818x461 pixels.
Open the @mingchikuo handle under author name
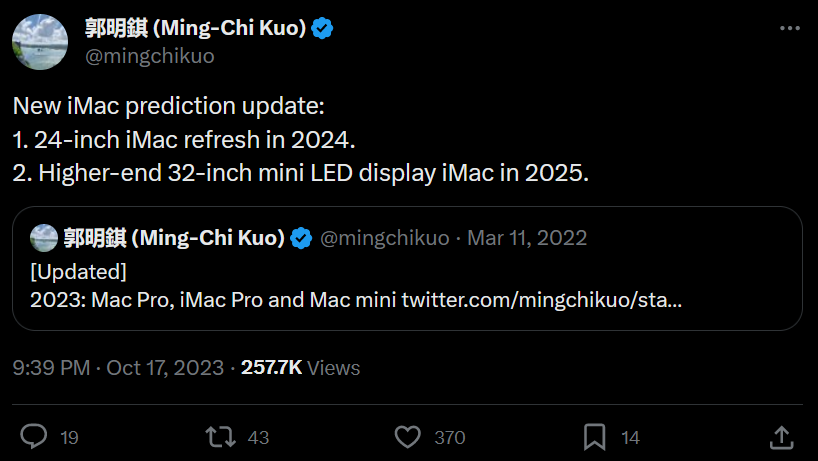click(149, 56)
